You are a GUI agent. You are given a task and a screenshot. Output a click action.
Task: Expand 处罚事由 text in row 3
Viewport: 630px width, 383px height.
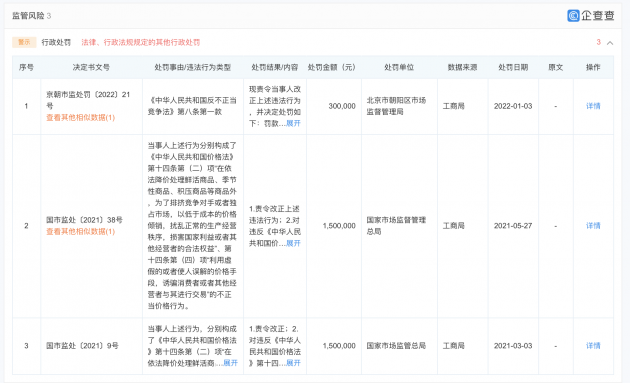point(230,363)
